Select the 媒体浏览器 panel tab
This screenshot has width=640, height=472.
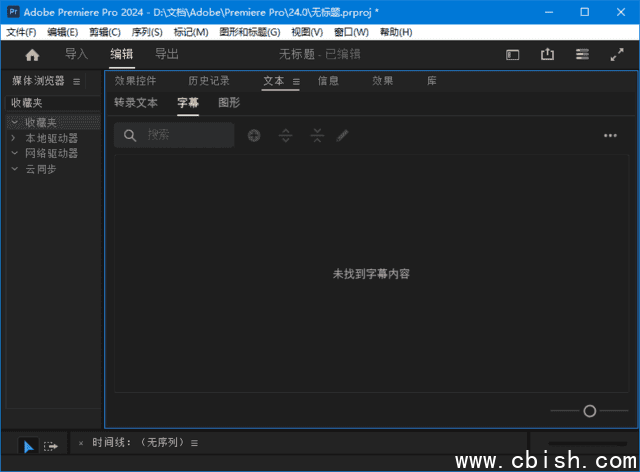tap(38, 81)
